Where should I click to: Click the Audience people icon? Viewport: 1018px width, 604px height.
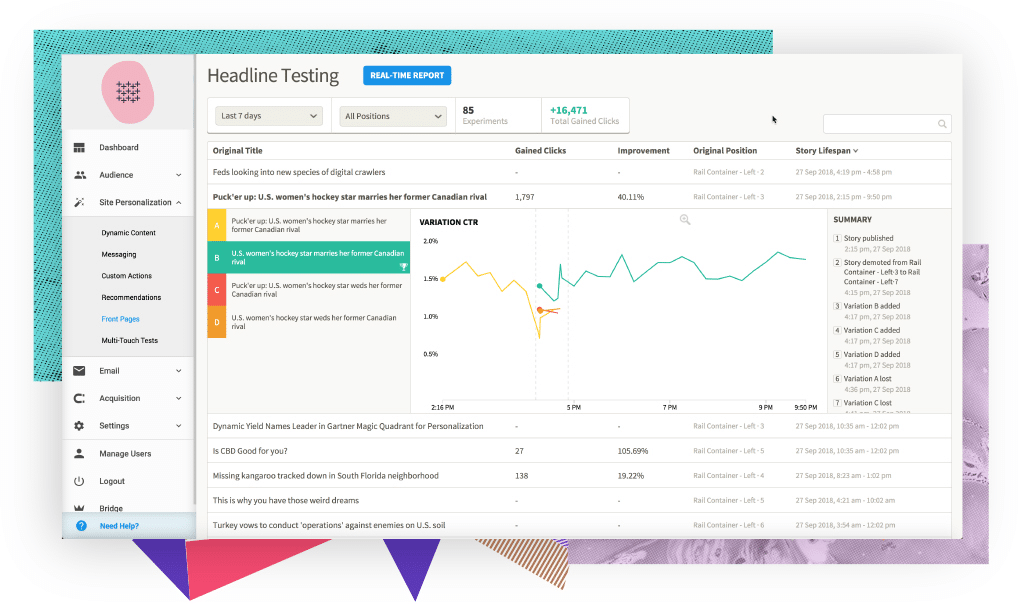(80, 175)
